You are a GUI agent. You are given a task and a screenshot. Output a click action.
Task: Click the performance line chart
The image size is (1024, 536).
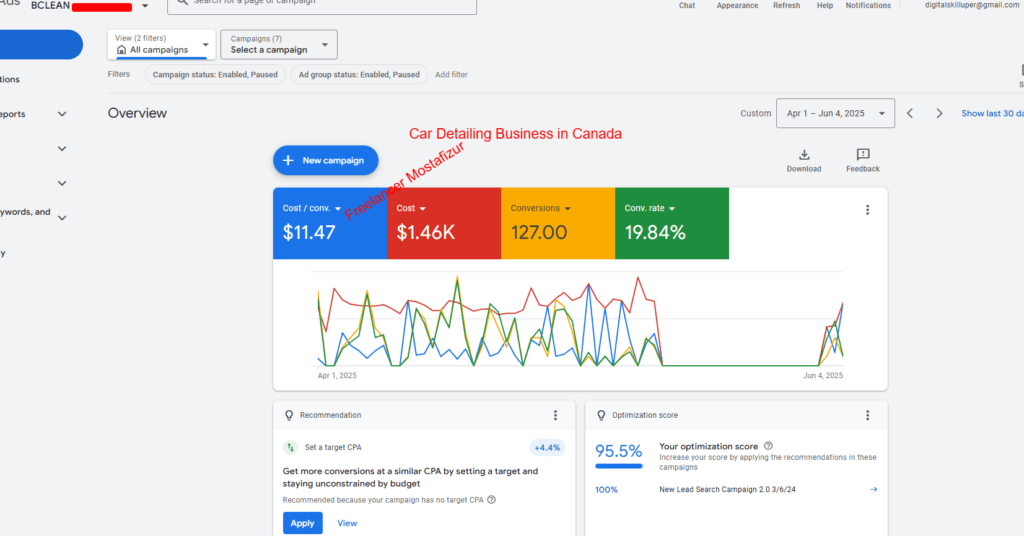tap(580, 321)
